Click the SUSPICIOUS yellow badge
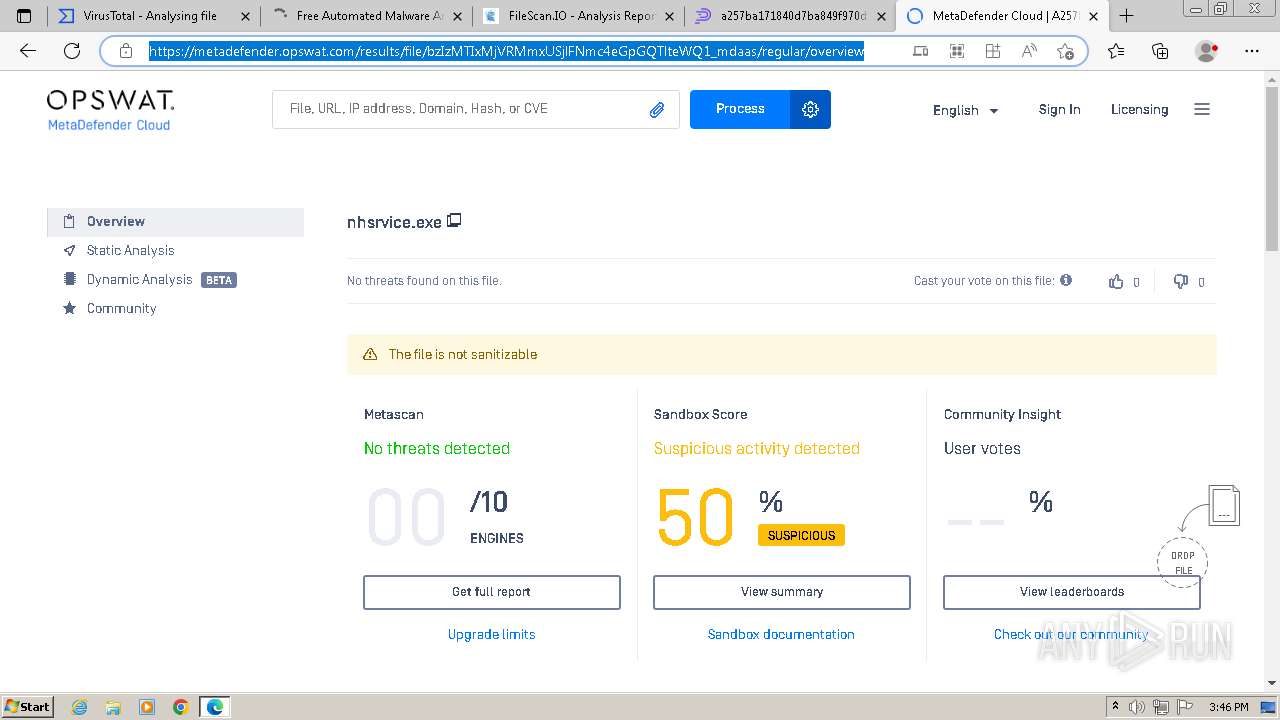Image resolution: width=1280 pixels, height=720 pixels. coord(801,536)
